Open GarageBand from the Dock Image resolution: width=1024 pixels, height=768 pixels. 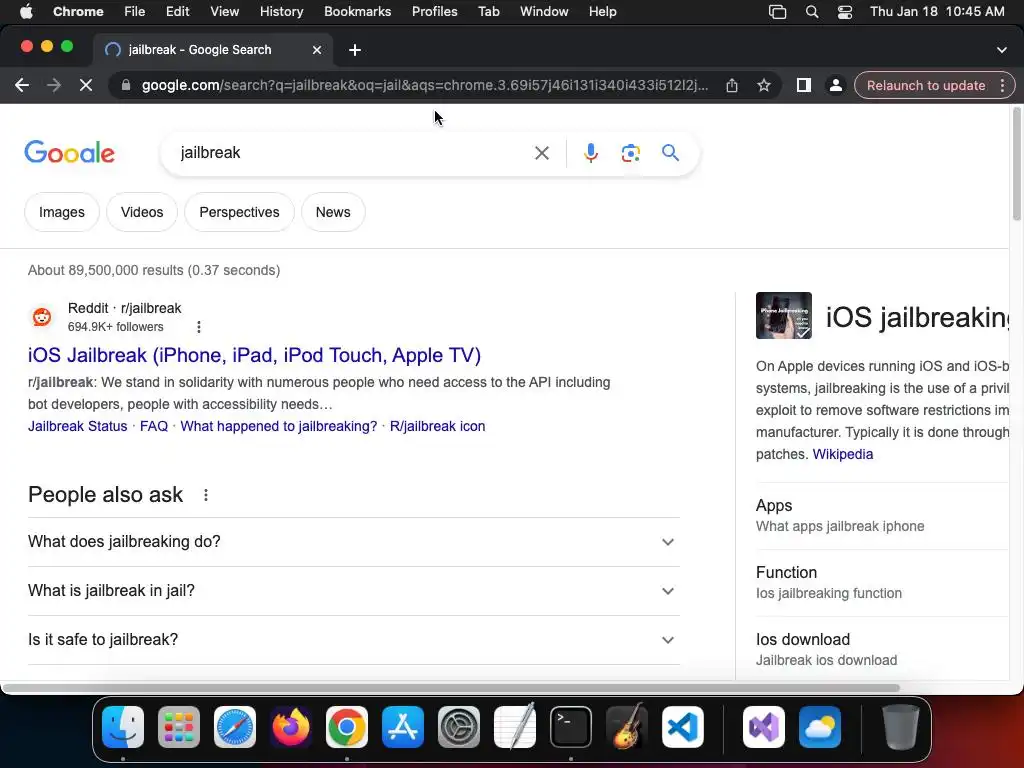(x=627, y=727)
